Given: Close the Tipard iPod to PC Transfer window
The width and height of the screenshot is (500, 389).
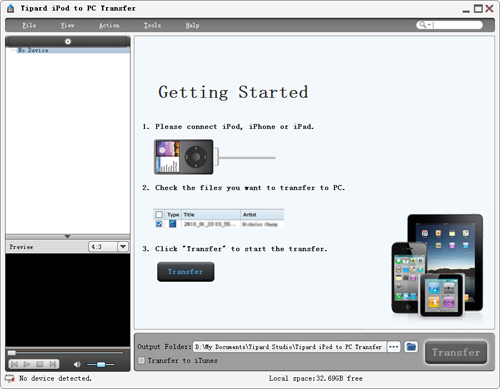Looking at the screenshot, I should 489,9.
